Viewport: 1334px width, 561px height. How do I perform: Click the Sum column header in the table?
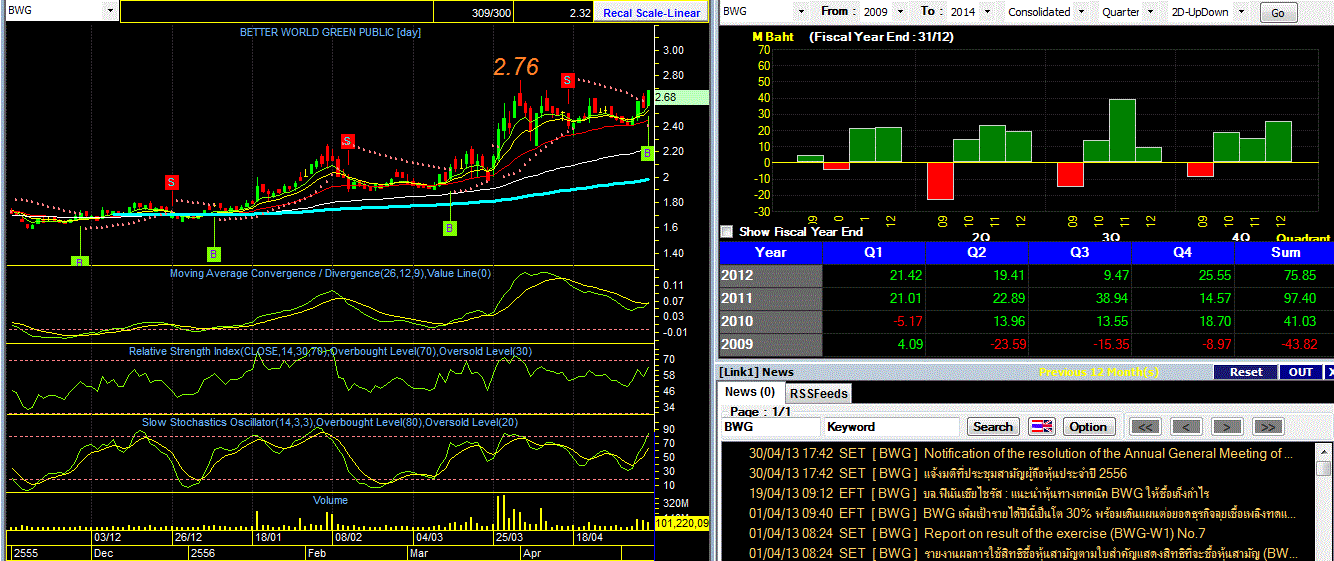1285,253
